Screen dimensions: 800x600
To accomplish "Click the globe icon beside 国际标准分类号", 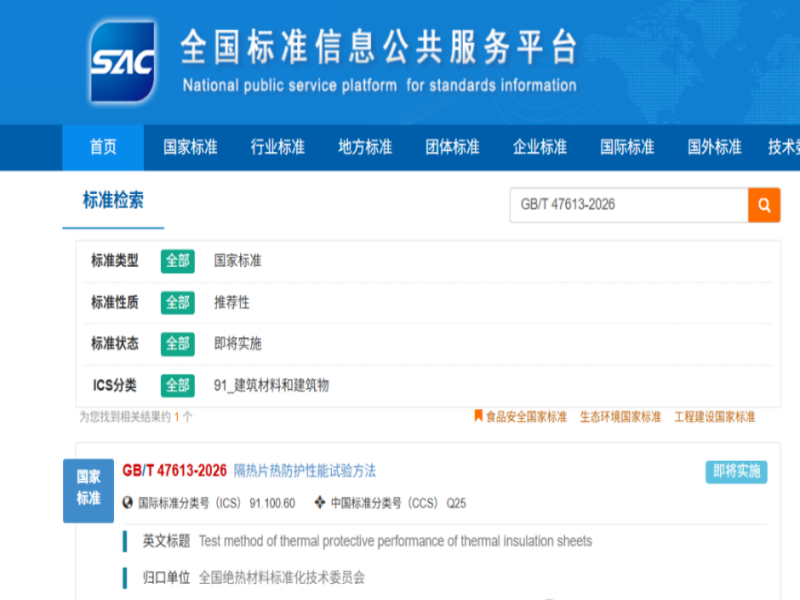I will (128, 503).
